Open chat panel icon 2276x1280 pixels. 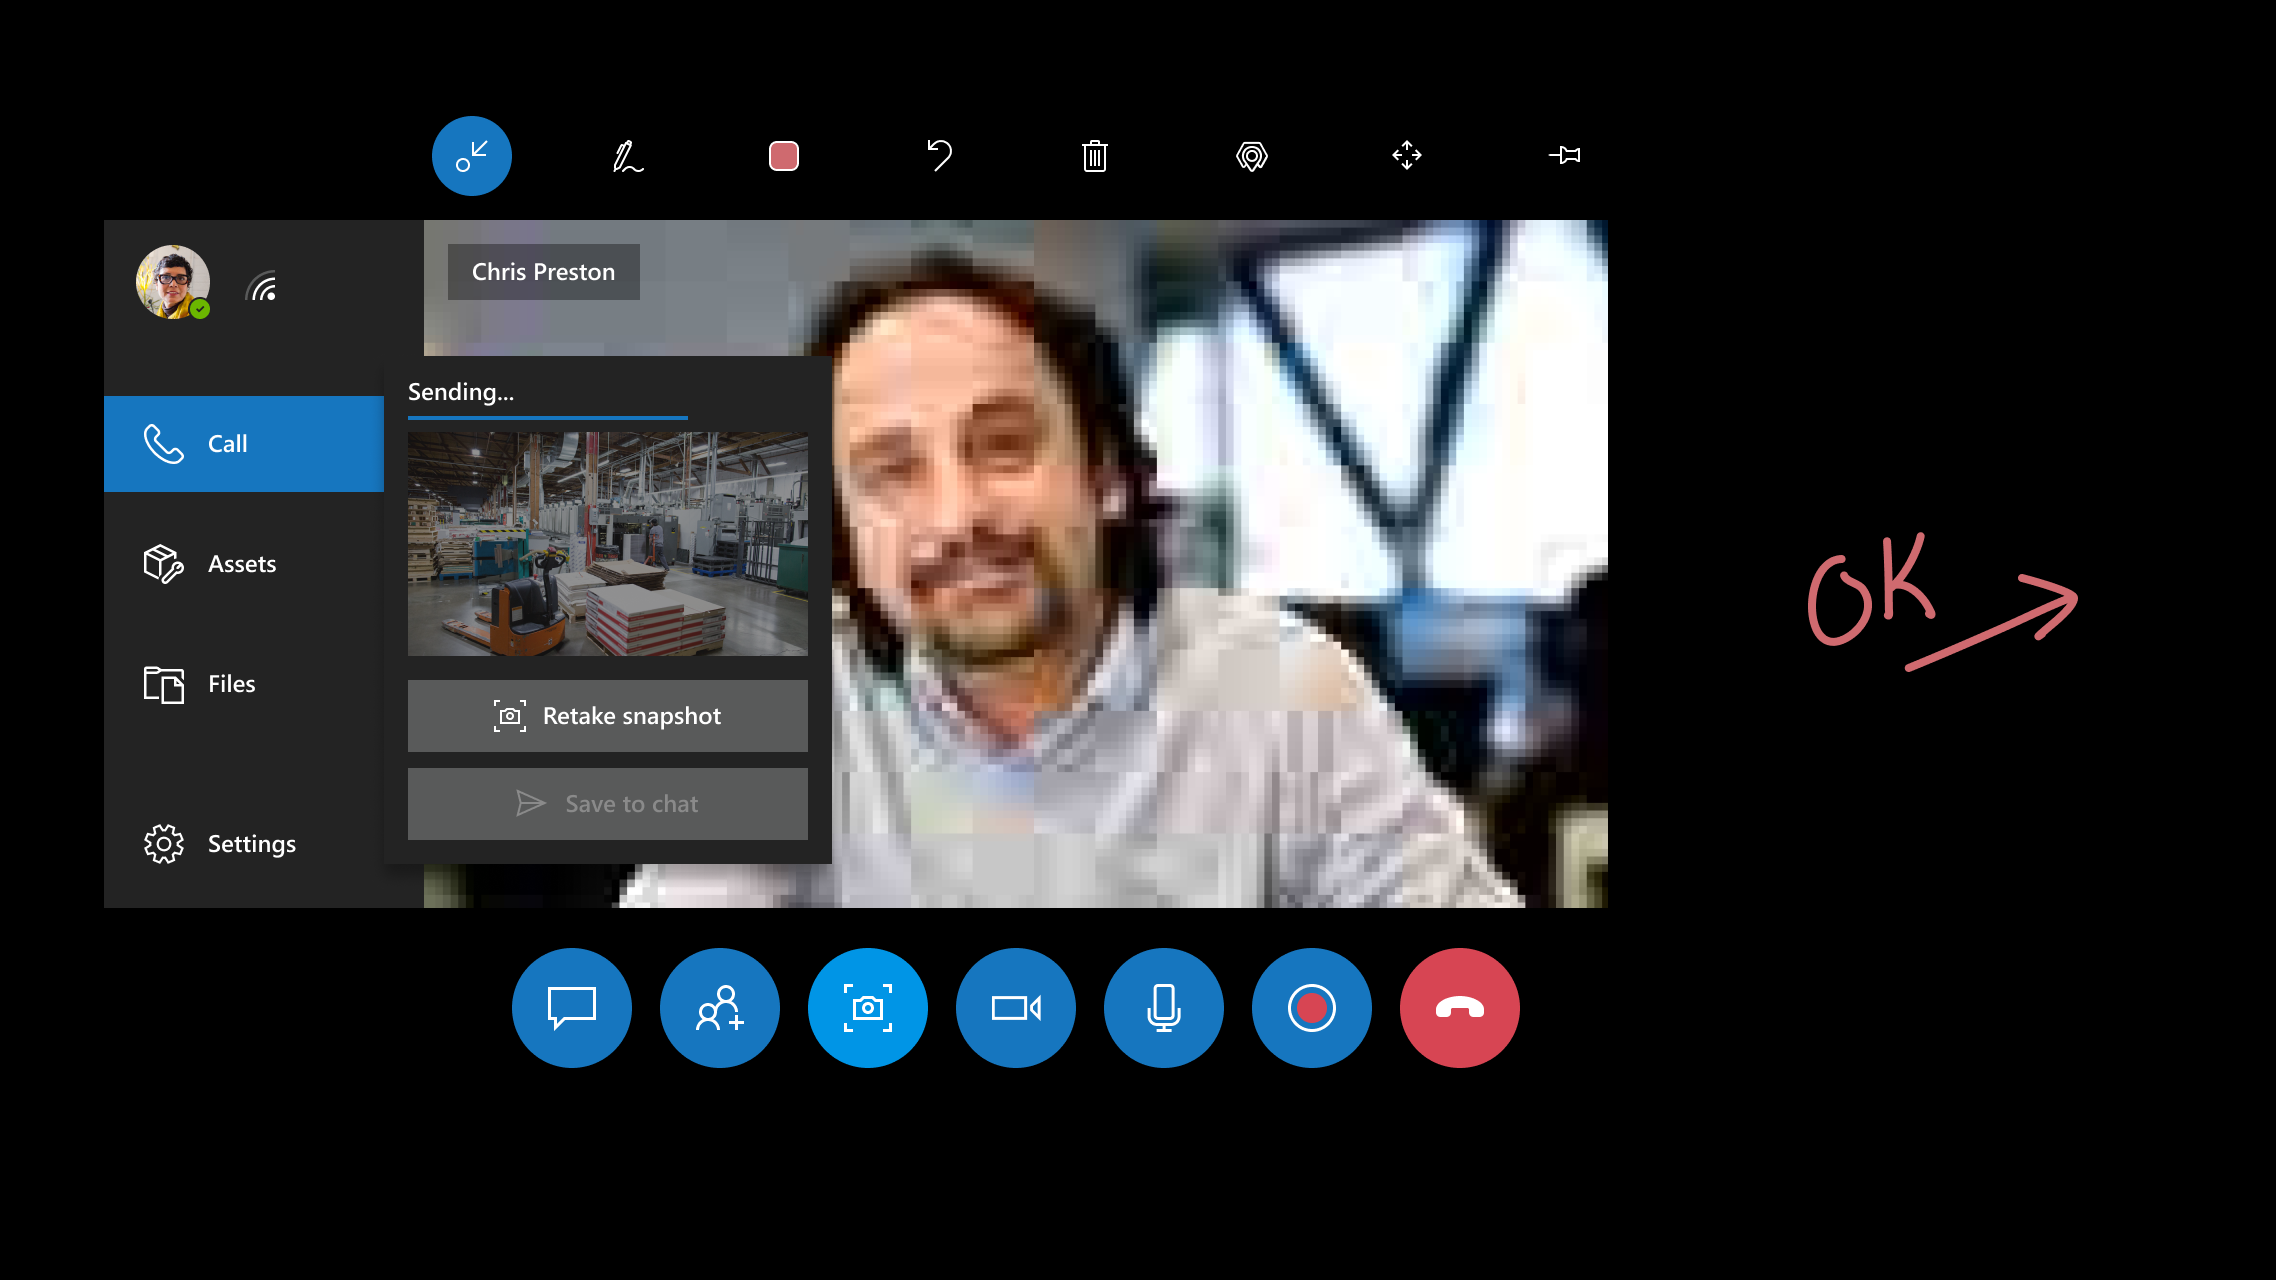(572, 1008)
